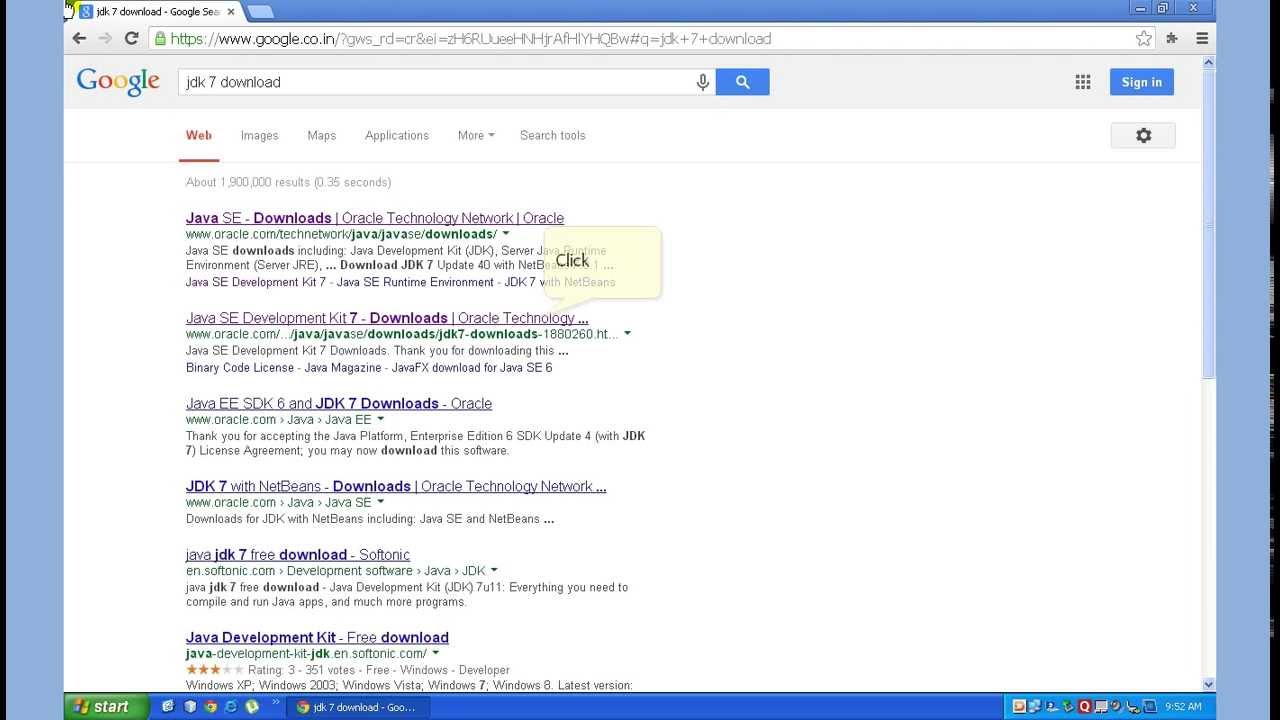The width and height of the screenshot is (1280, 720).
Task: Open the first orange icon in system tray
Action: click(1019, 706)
